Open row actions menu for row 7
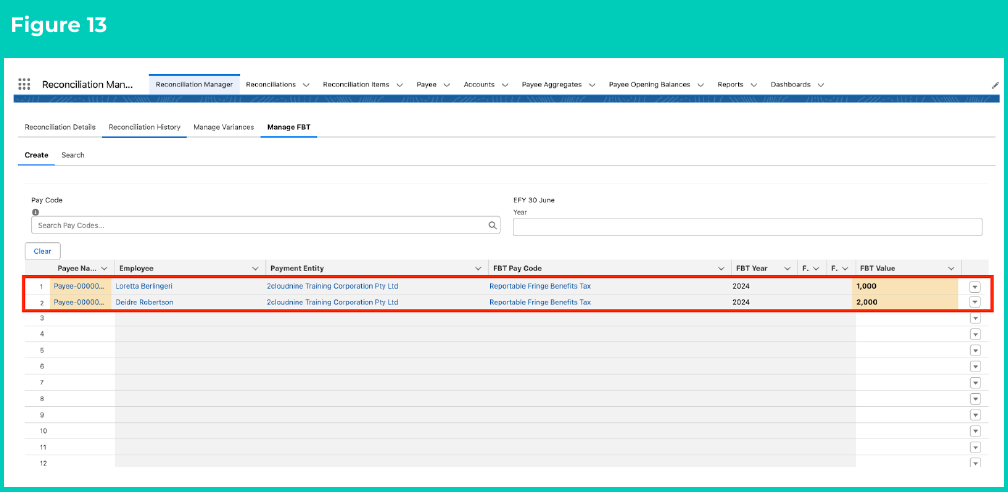 (x=975, y=383)
